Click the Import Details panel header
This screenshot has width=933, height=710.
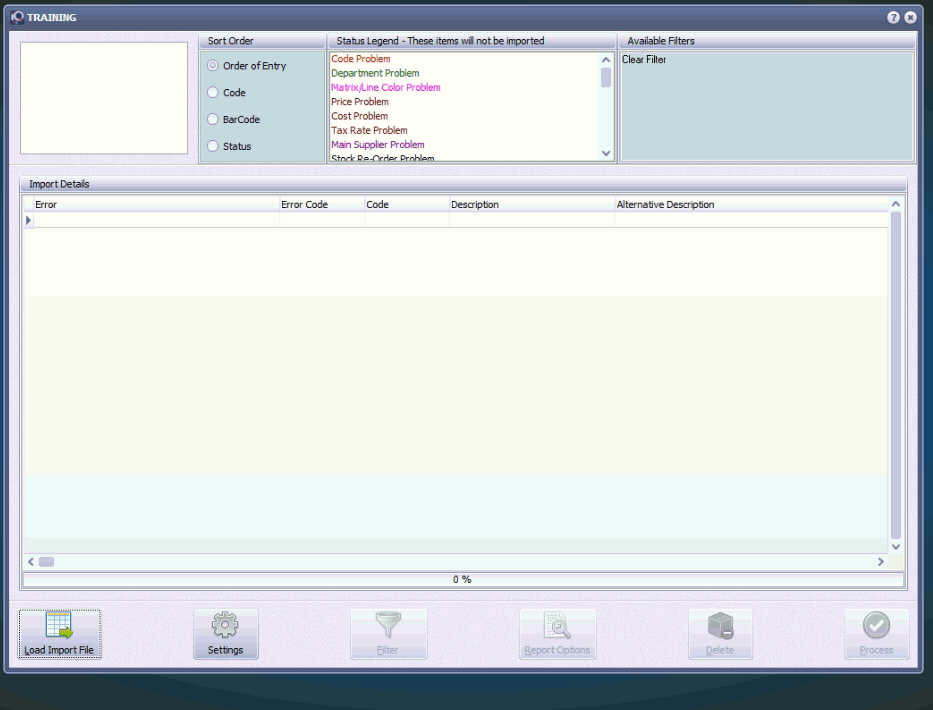click(464, 184)
